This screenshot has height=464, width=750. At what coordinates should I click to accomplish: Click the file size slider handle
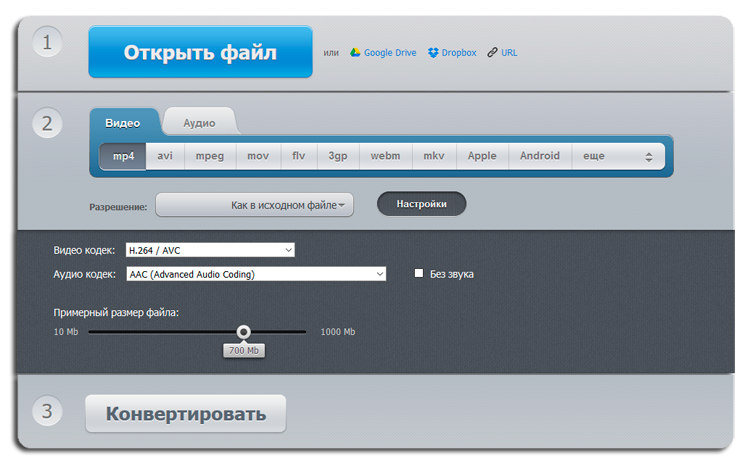(244, 331)
